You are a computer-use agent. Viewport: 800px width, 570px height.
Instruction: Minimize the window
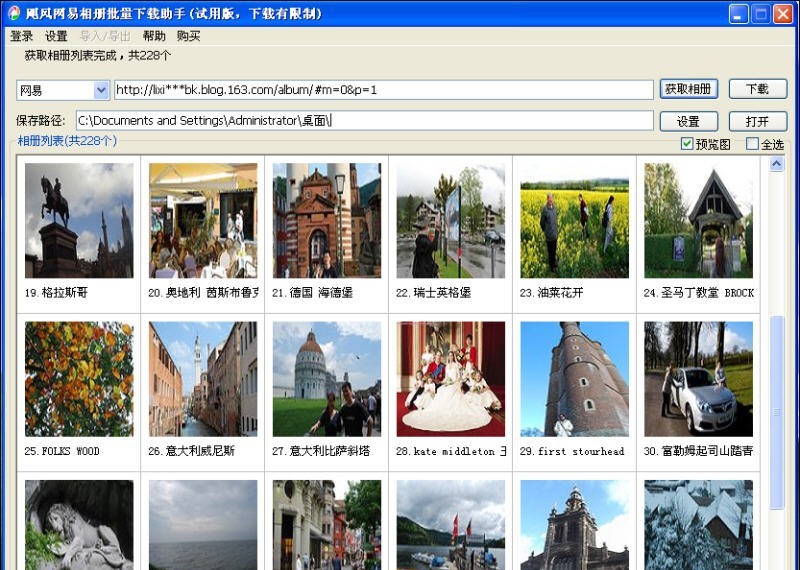[738, 14]
